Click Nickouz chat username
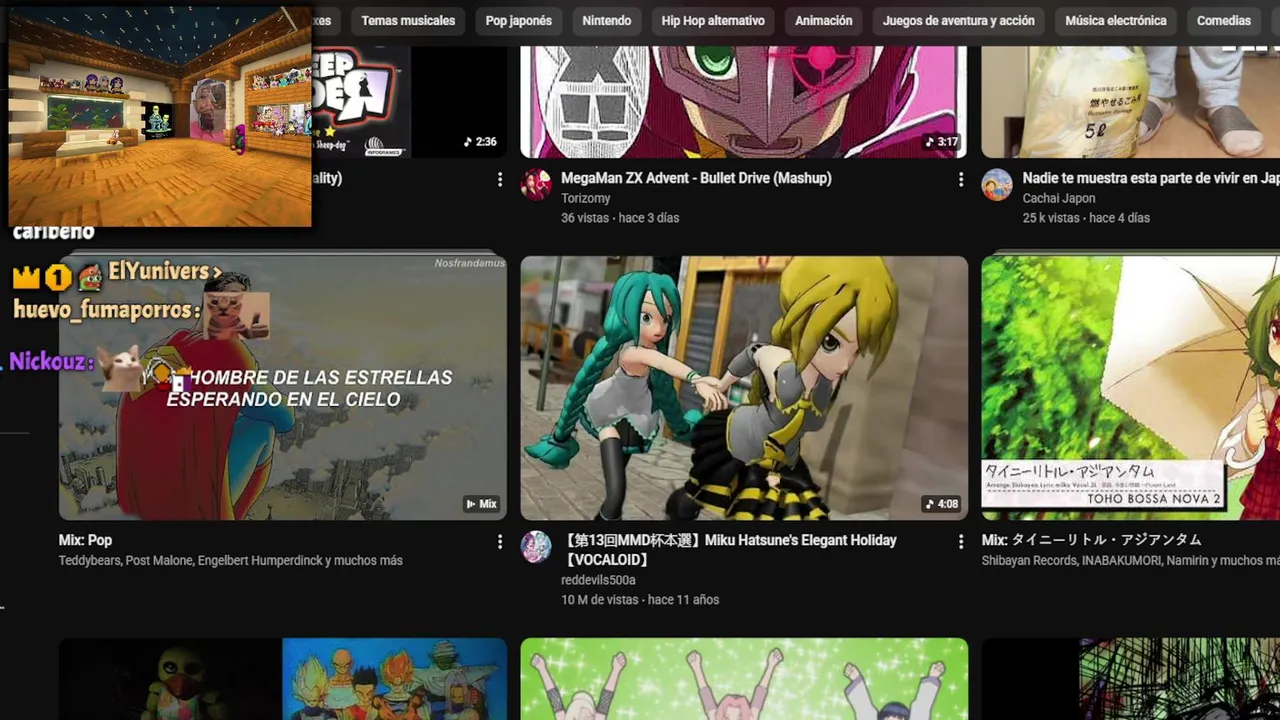This screenshot has width=1280, height=720. [x=51, y=361]
